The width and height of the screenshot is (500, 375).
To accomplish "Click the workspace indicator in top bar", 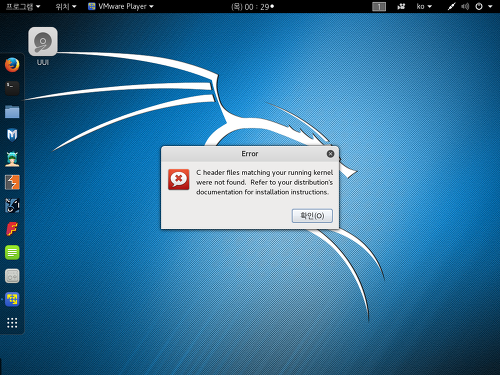I will point(379,7).
